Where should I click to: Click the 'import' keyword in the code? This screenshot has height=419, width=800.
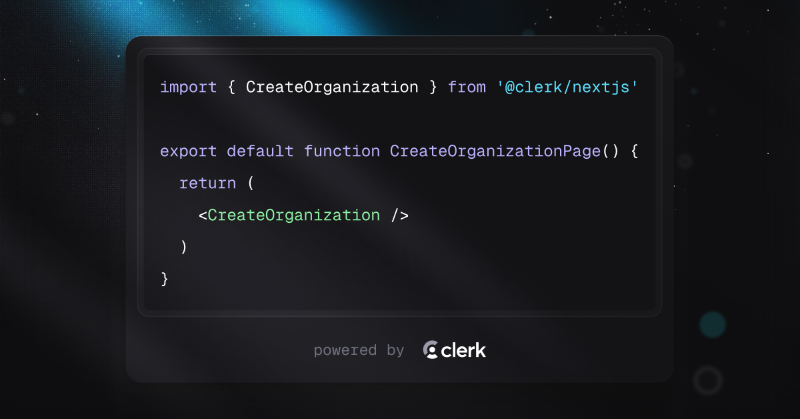[x=188, y=87]
